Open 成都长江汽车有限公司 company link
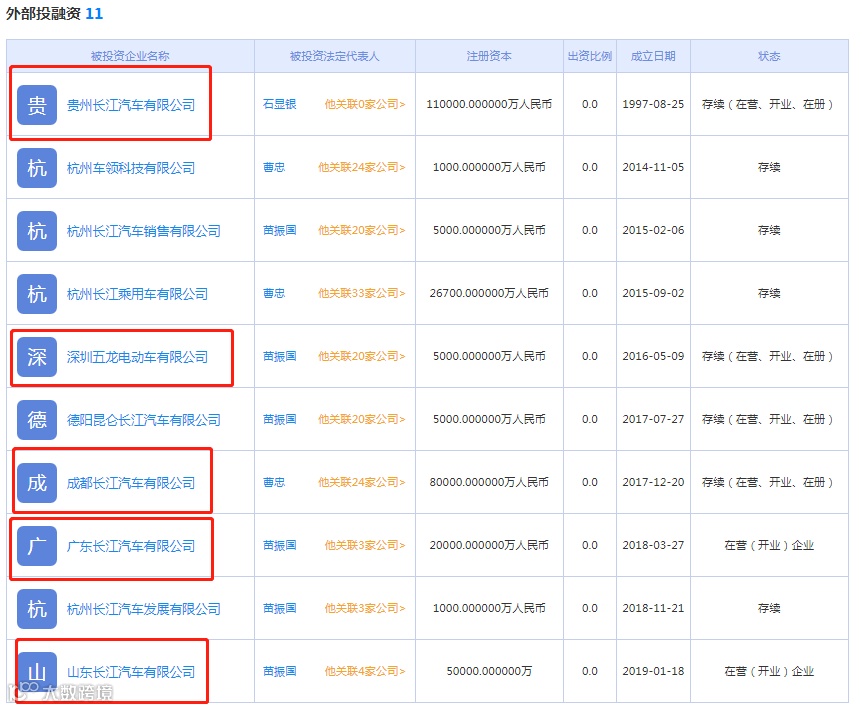Screen dimensions: 862x709 (131, 483)
